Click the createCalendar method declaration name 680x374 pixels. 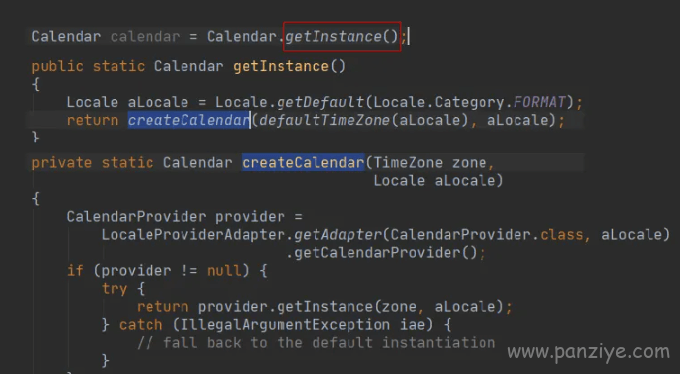(x=303, y=162)
